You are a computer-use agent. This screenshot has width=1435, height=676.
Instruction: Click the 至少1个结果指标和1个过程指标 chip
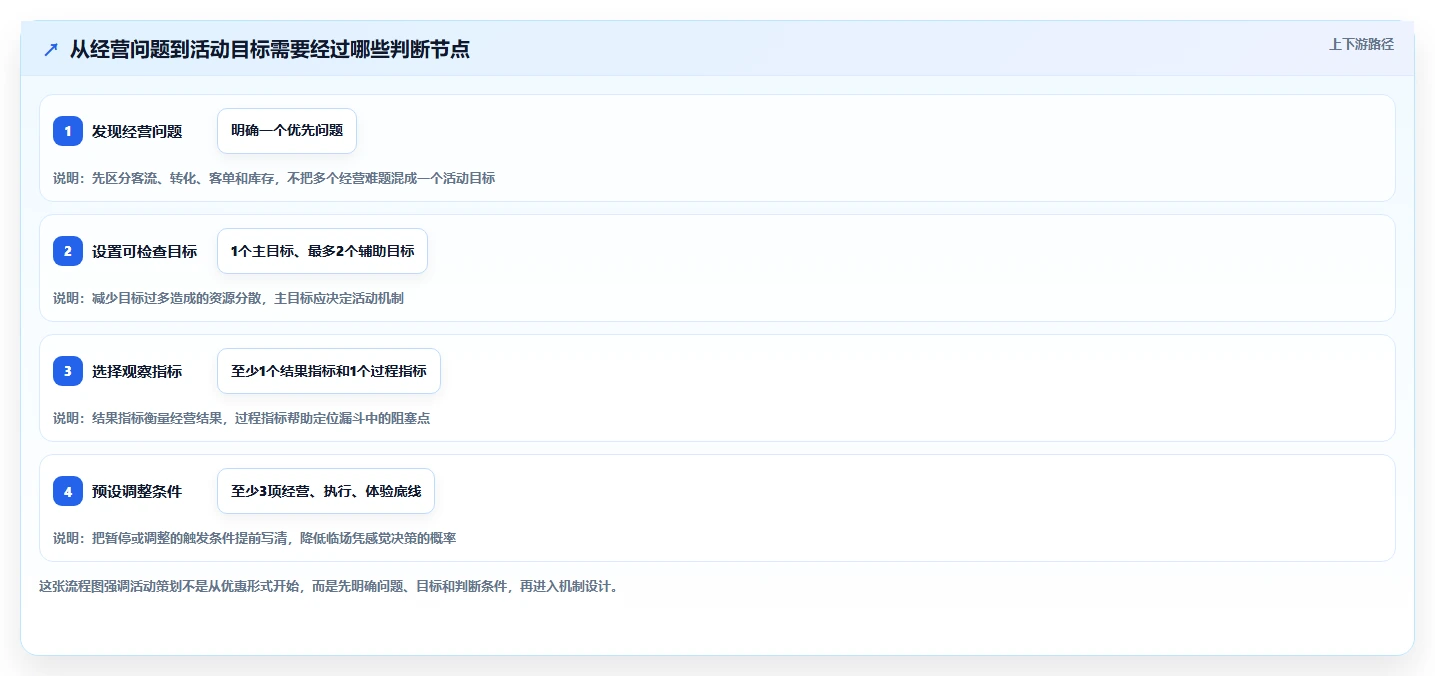(329, 371)
